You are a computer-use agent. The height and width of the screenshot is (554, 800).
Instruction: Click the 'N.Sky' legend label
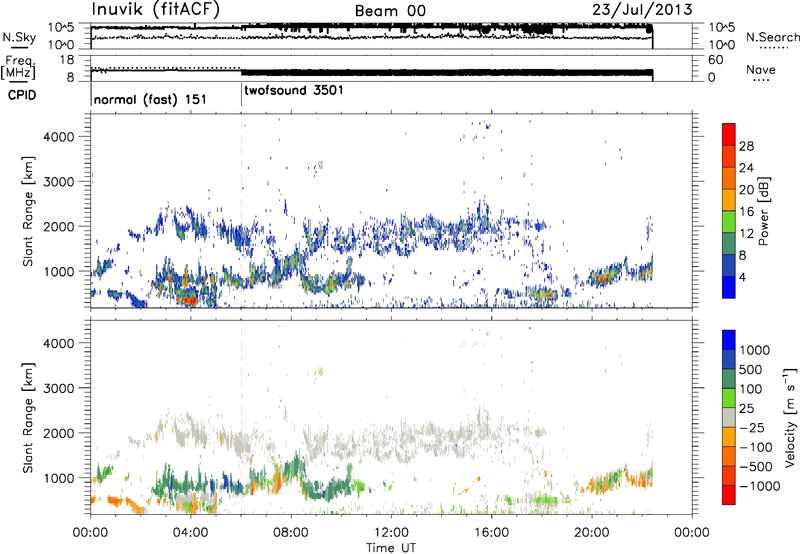click(19, 37)
